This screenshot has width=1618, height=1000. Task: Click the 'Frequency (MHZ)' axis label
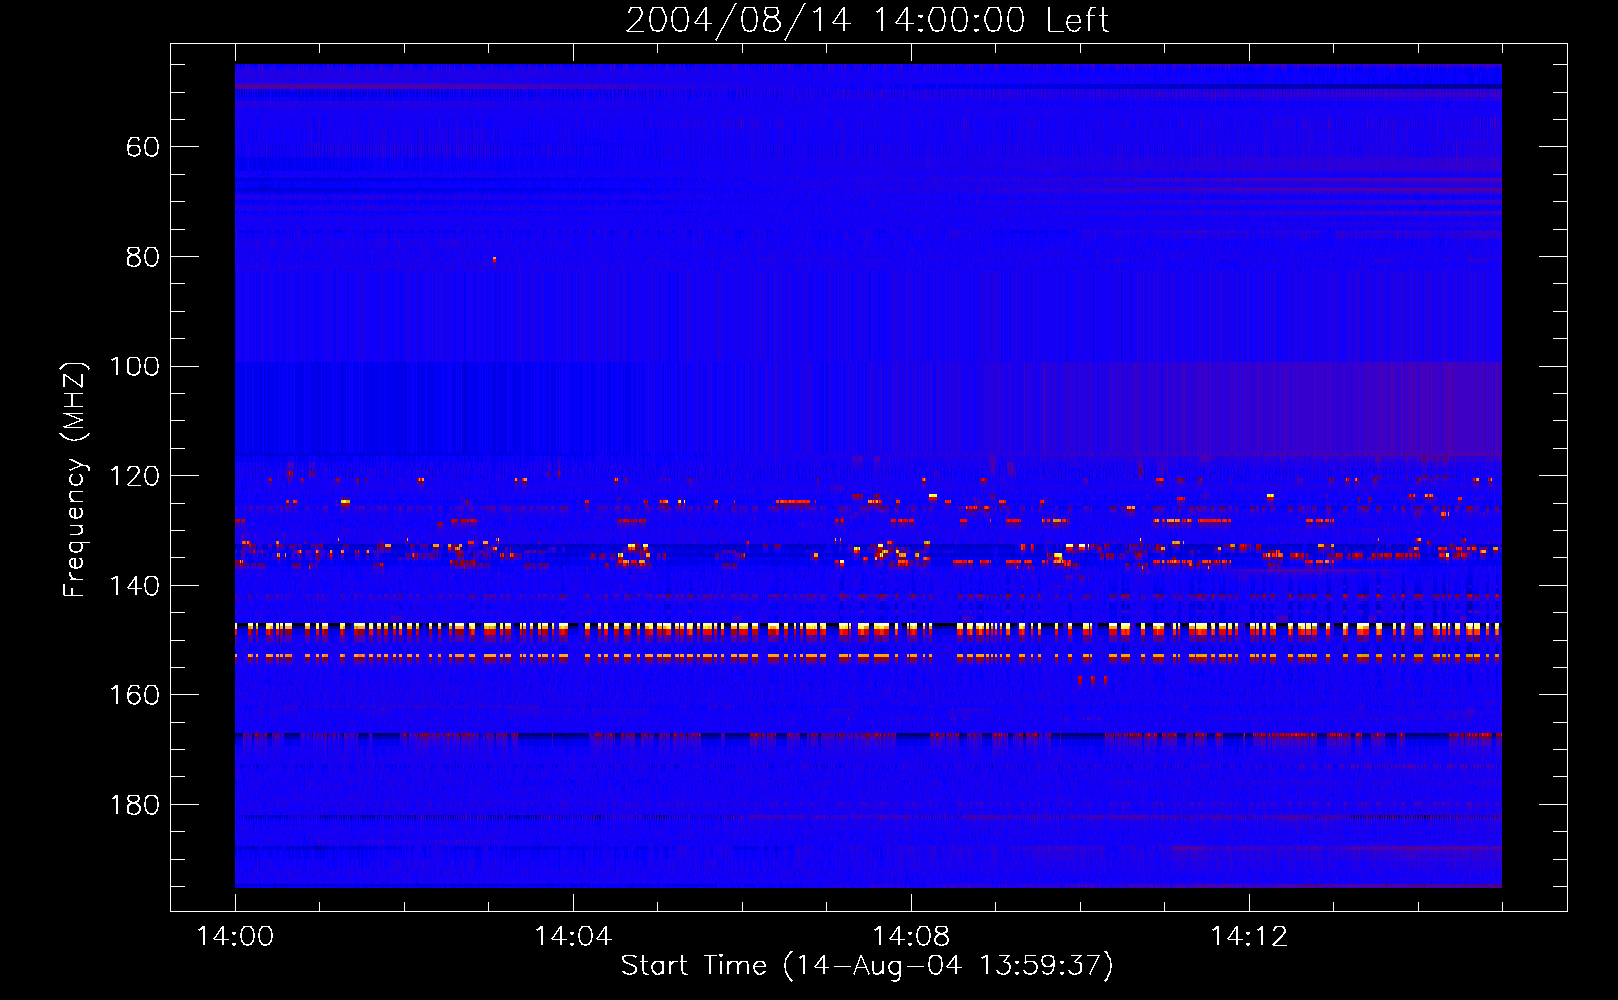point(75,479)
